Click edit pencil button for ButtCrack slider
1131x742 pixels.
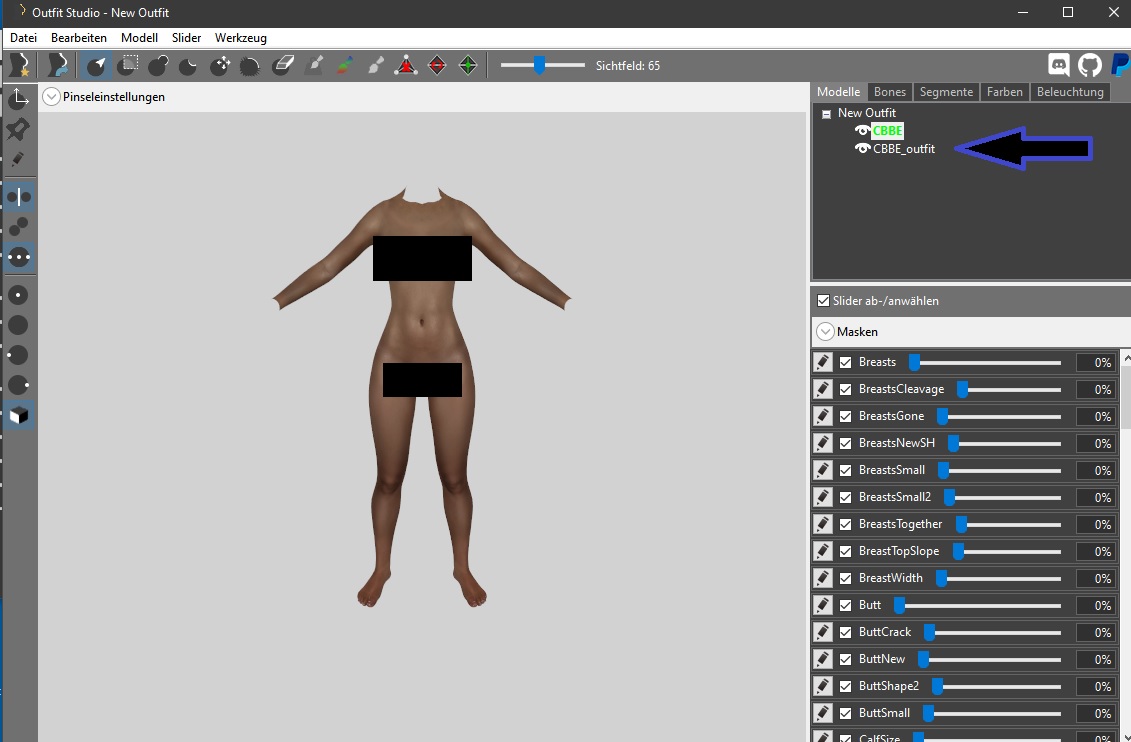(x=822, y=632)
